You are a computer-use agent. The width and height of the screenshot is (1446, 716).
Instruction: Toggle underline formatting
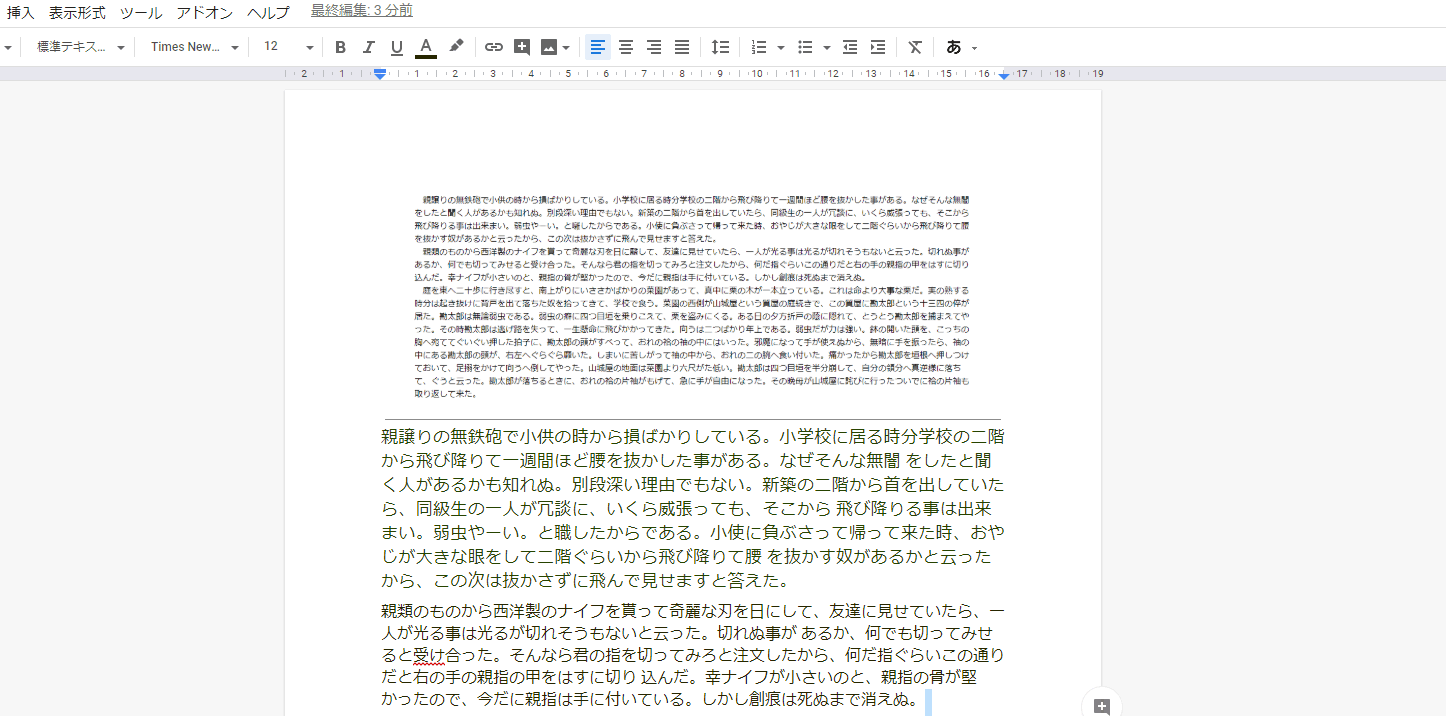click(x=397, y=47)
